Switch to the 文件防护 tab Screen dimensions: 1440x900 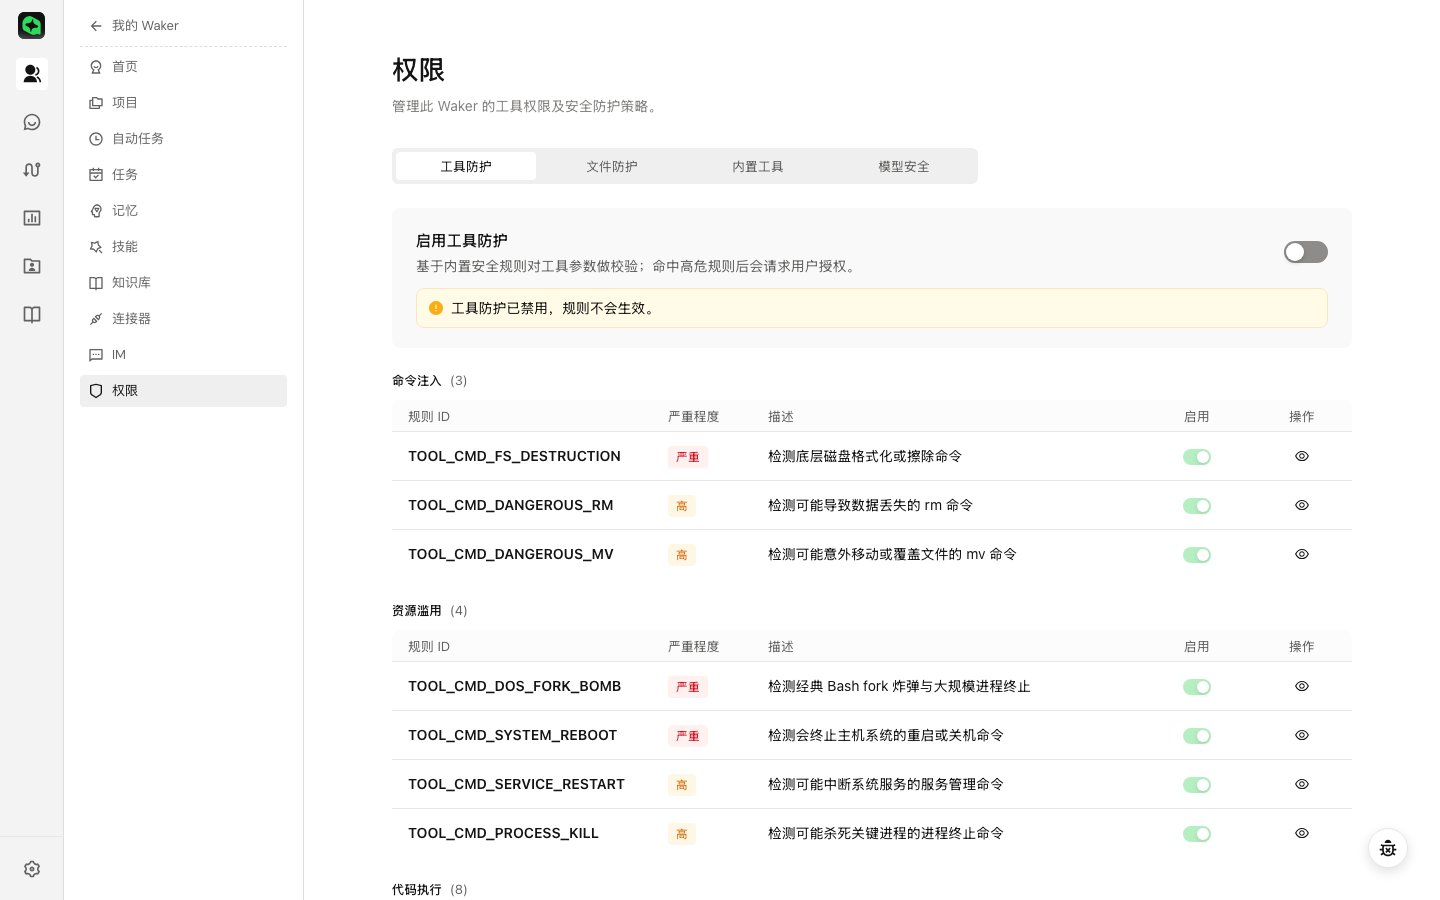612,166
